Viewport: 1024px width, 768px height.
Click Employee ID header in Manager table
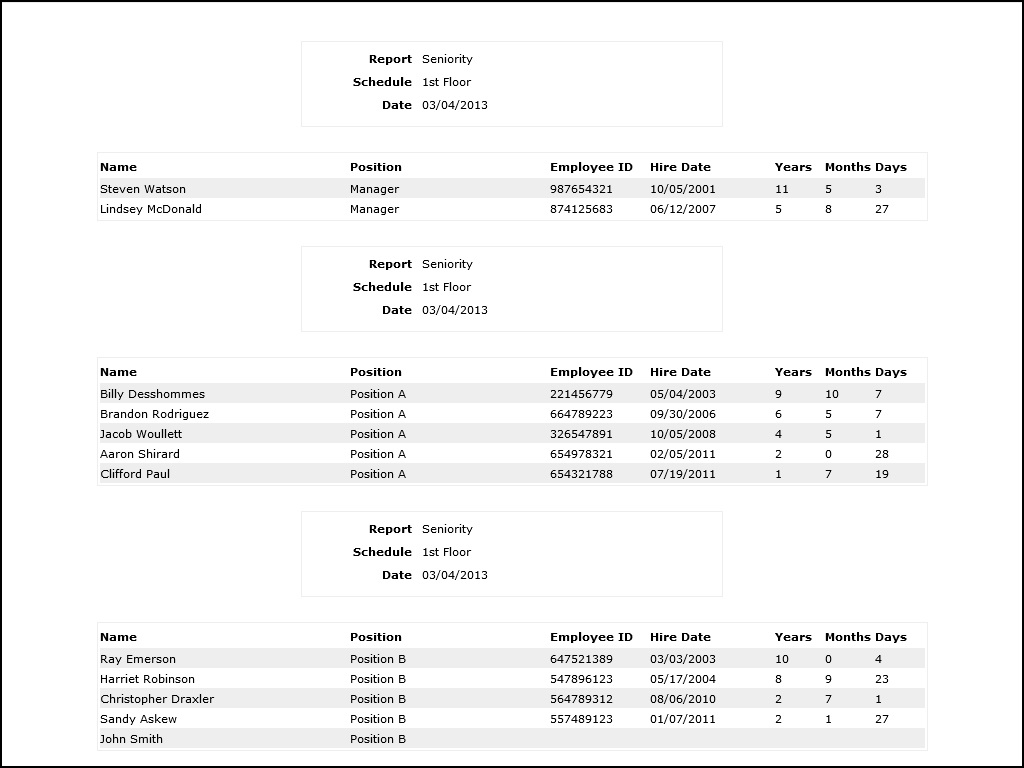pyautogui.click(x=591, y=167)
